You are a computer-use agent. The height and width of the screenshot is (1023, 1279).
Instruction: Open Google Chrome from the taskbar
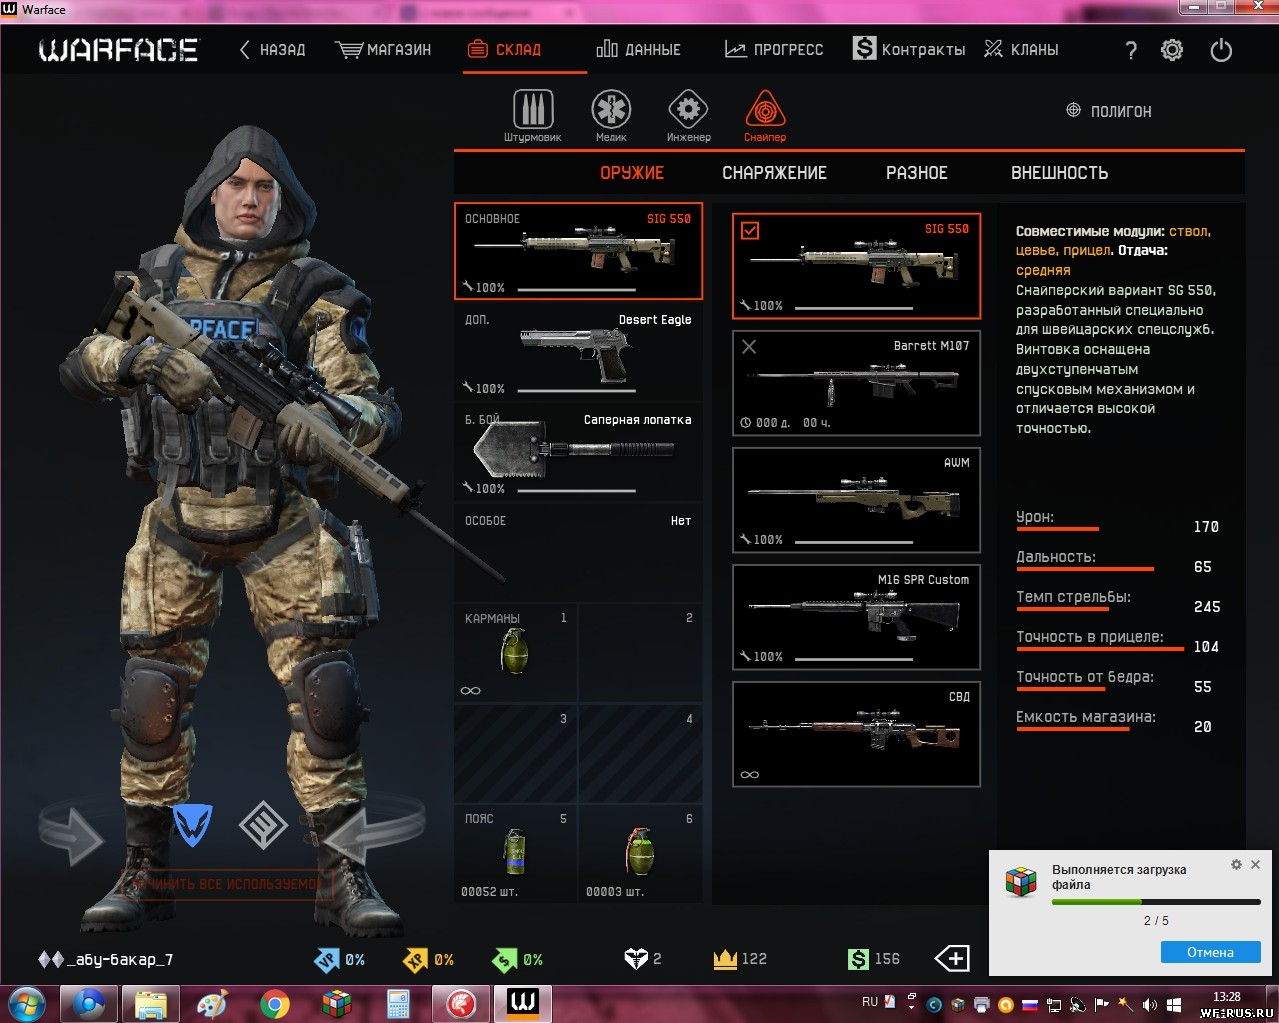pos(275,1003)
